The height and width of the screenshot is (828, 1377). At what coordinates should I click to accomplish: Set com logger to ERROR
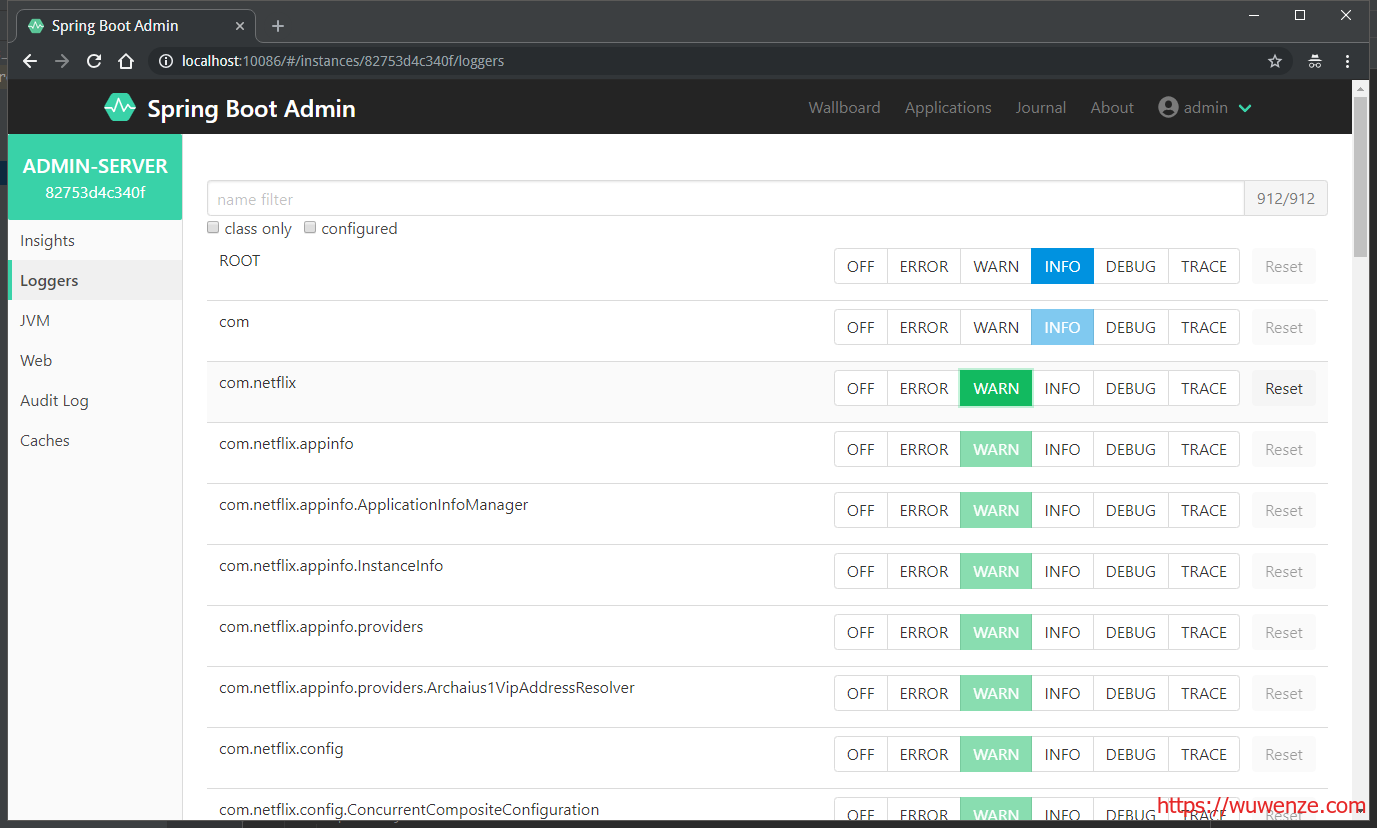[924, 327]
